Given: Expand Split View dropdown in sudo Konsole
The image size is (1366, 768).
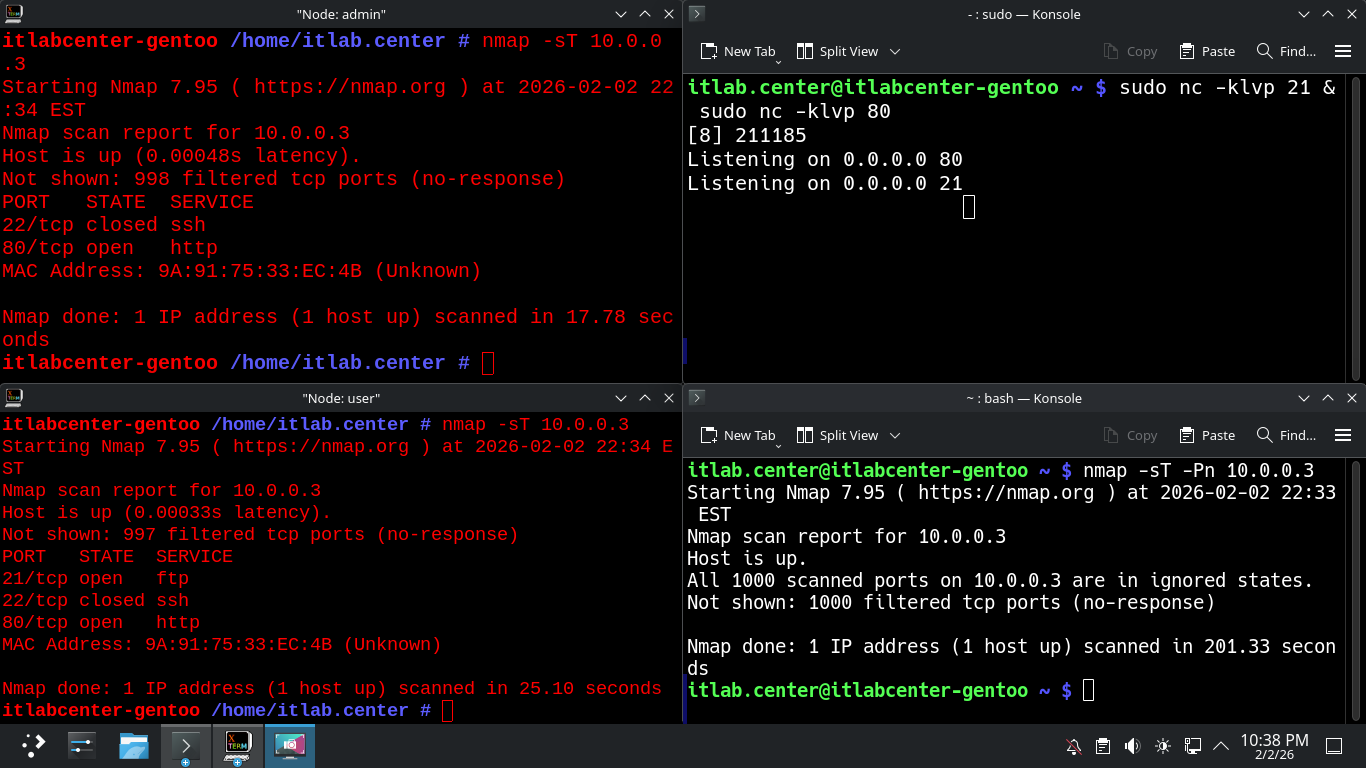Looking at the screenshot, I should pyautogui.click(x=895, y=51).
